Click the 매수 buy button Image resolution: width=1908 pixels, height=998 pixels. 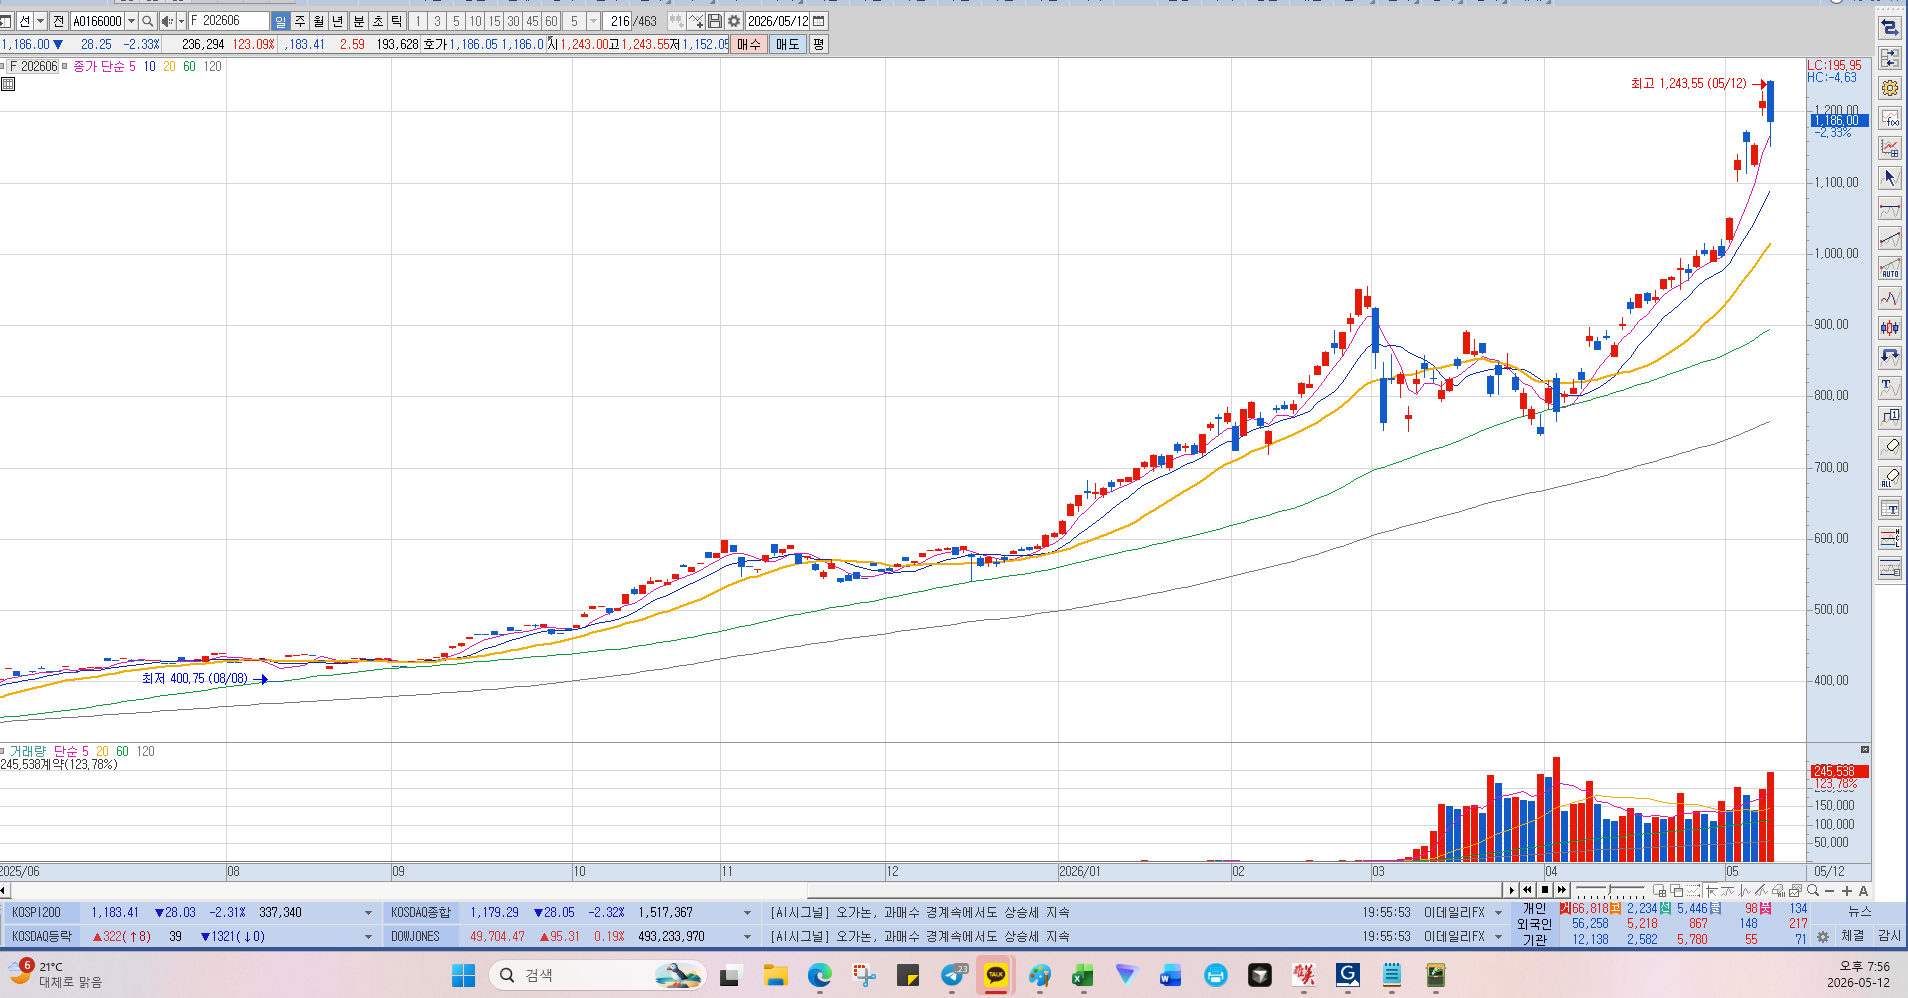748,44
